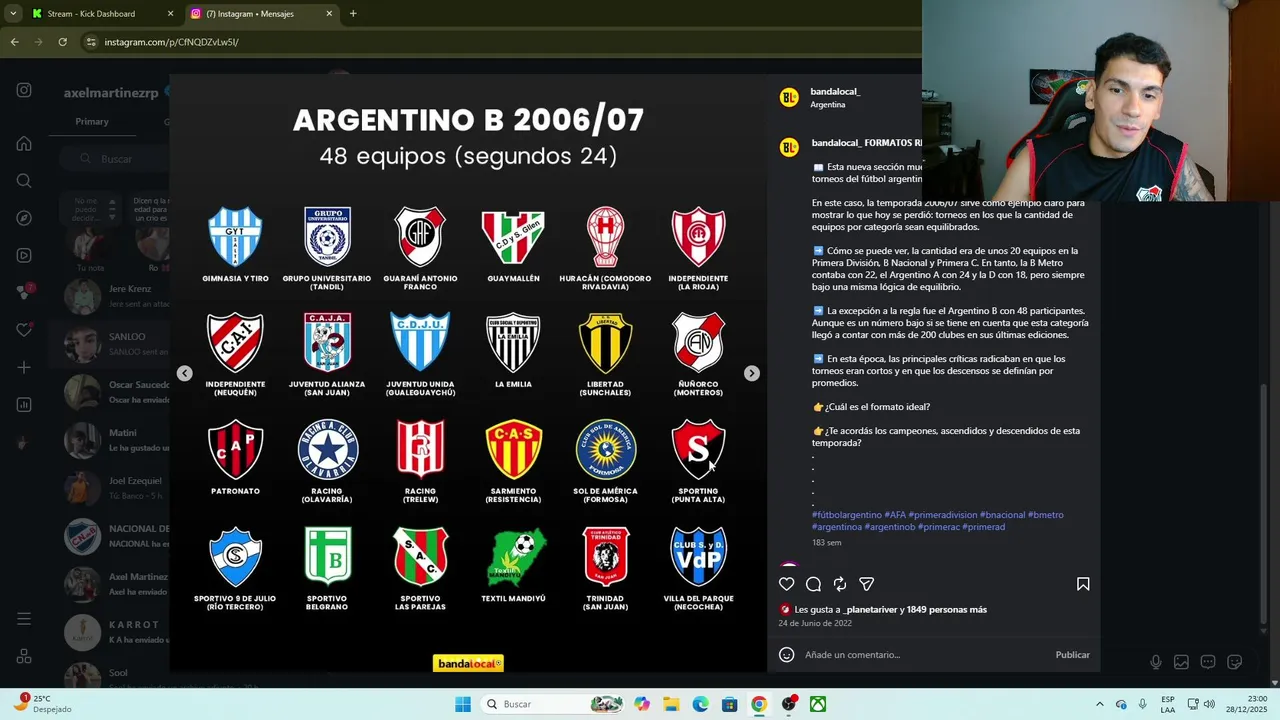Image resolution: width=1280 pixels, height=720 pixels.
Task: Open a new browser tab
Action: coord(353,14)
